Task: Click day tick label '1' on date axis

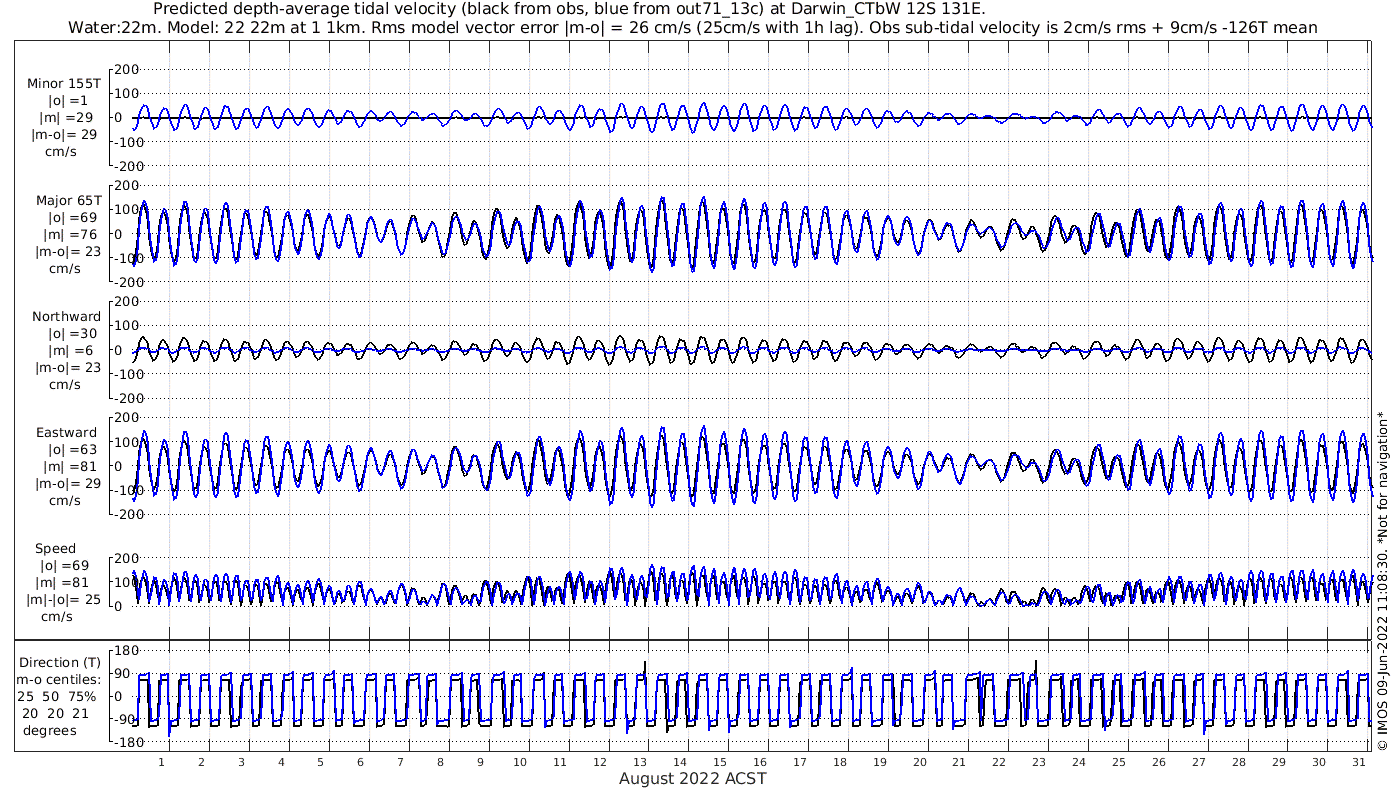Action: coord(161,762)
